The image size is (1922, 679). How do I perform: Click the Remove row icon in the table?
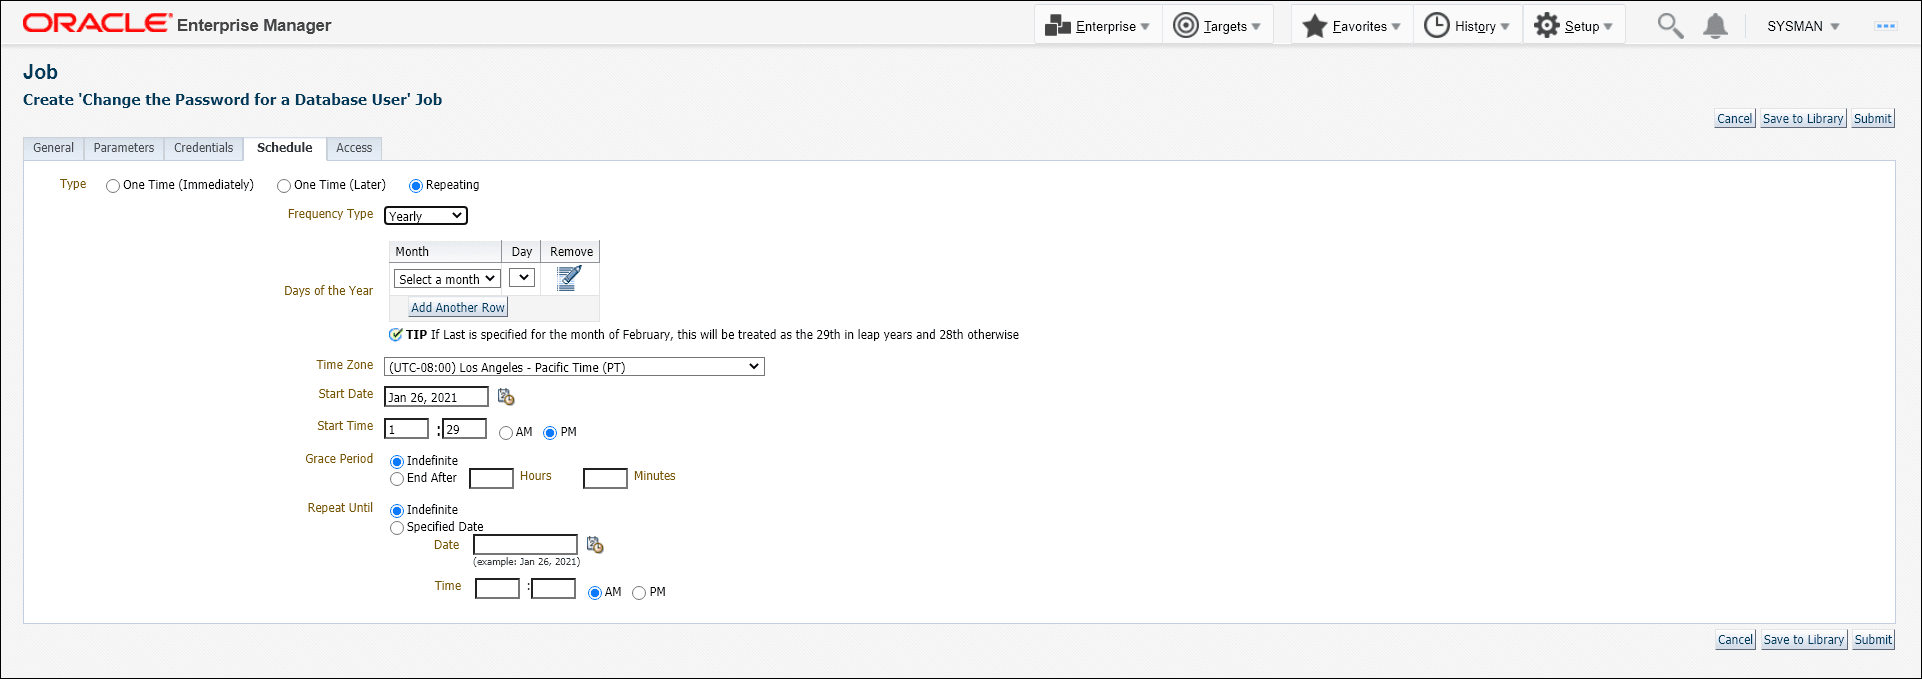click(569, 278)
